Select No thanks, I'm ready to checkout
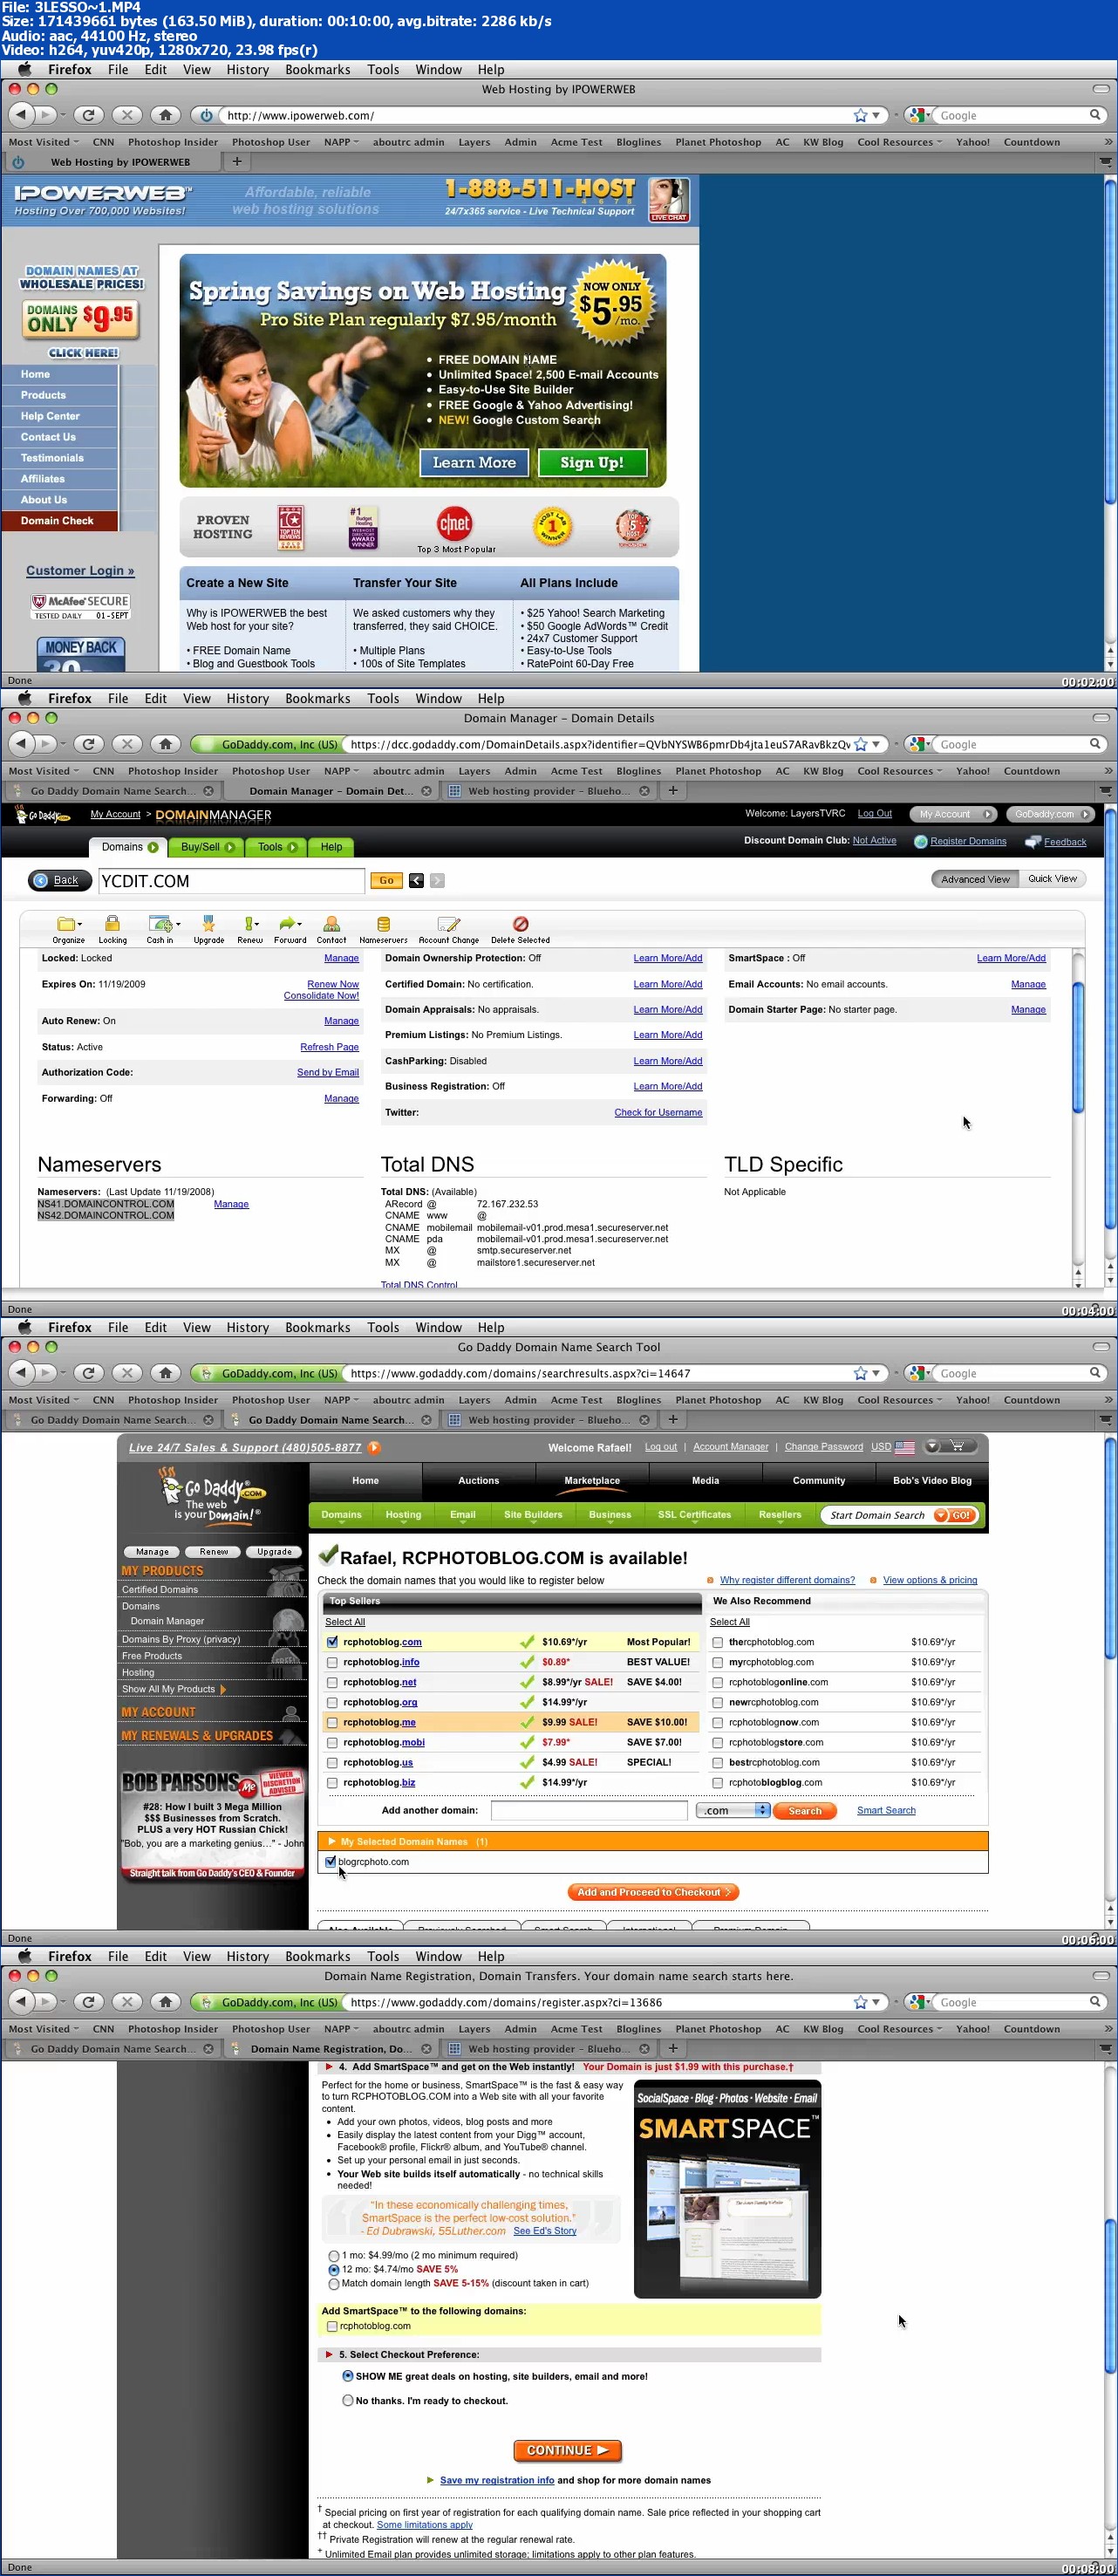Image resolution: width=1118 pixels, height=2576 pixels. [348, 2400]
